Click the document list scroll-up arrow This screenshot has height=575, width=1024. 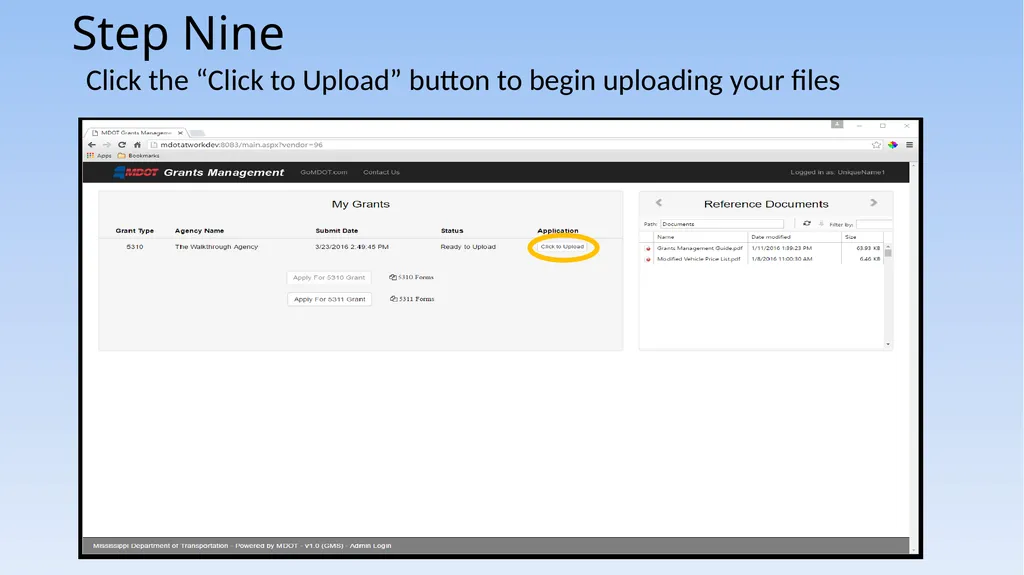888,248
